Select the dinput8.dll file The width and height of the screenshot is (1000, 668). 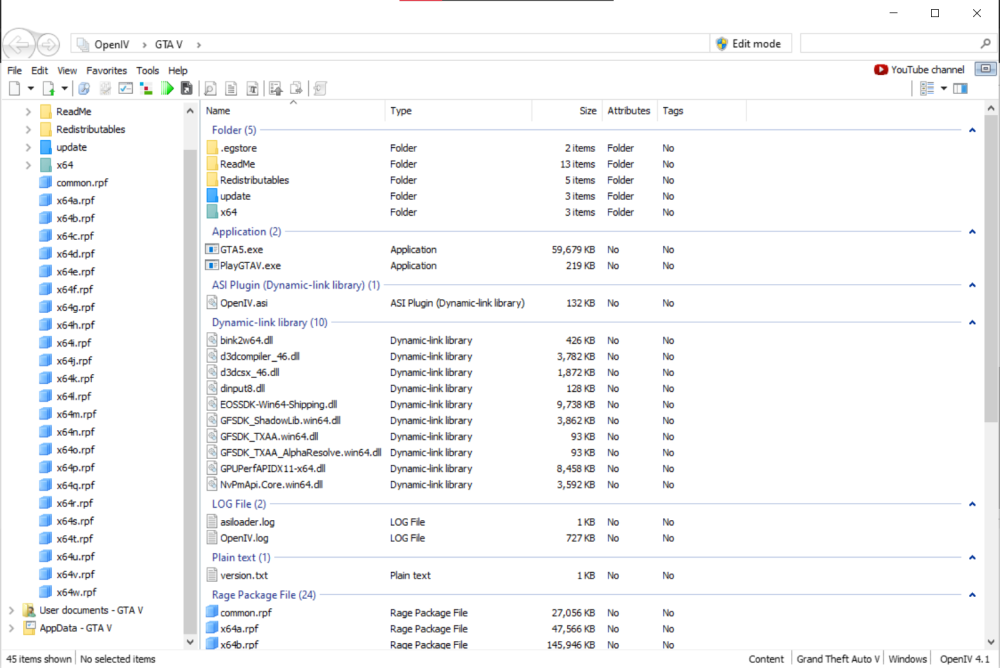(242, 388)
